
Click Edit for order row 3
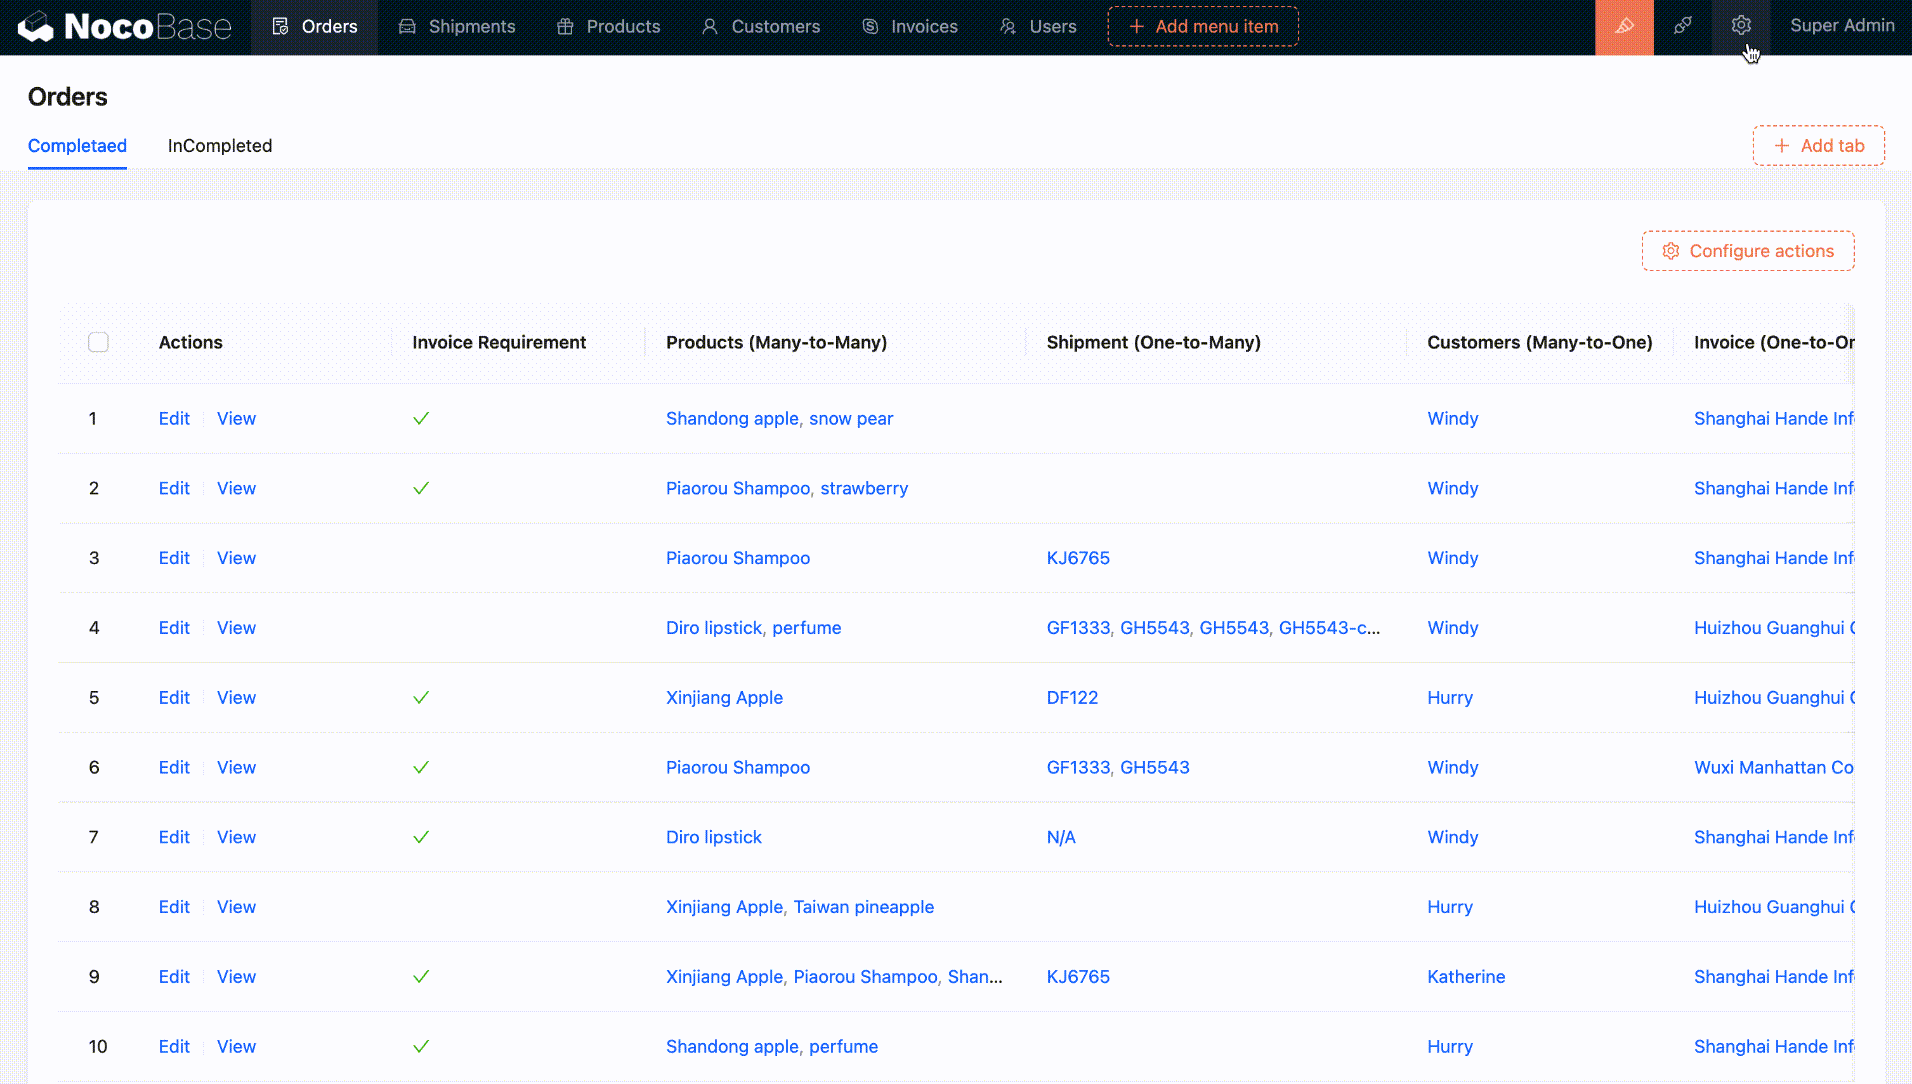coord(174,558)
